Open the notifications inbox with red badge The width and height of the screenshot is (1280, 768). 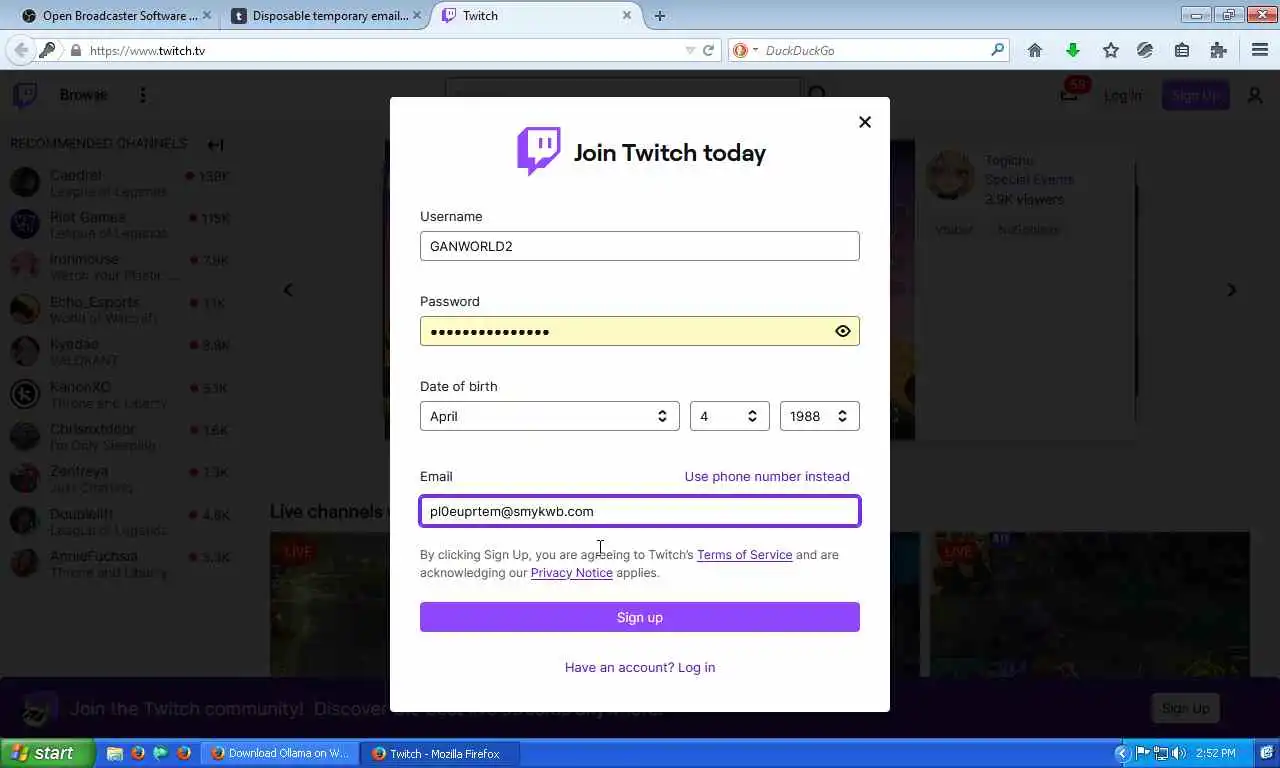1070,93
